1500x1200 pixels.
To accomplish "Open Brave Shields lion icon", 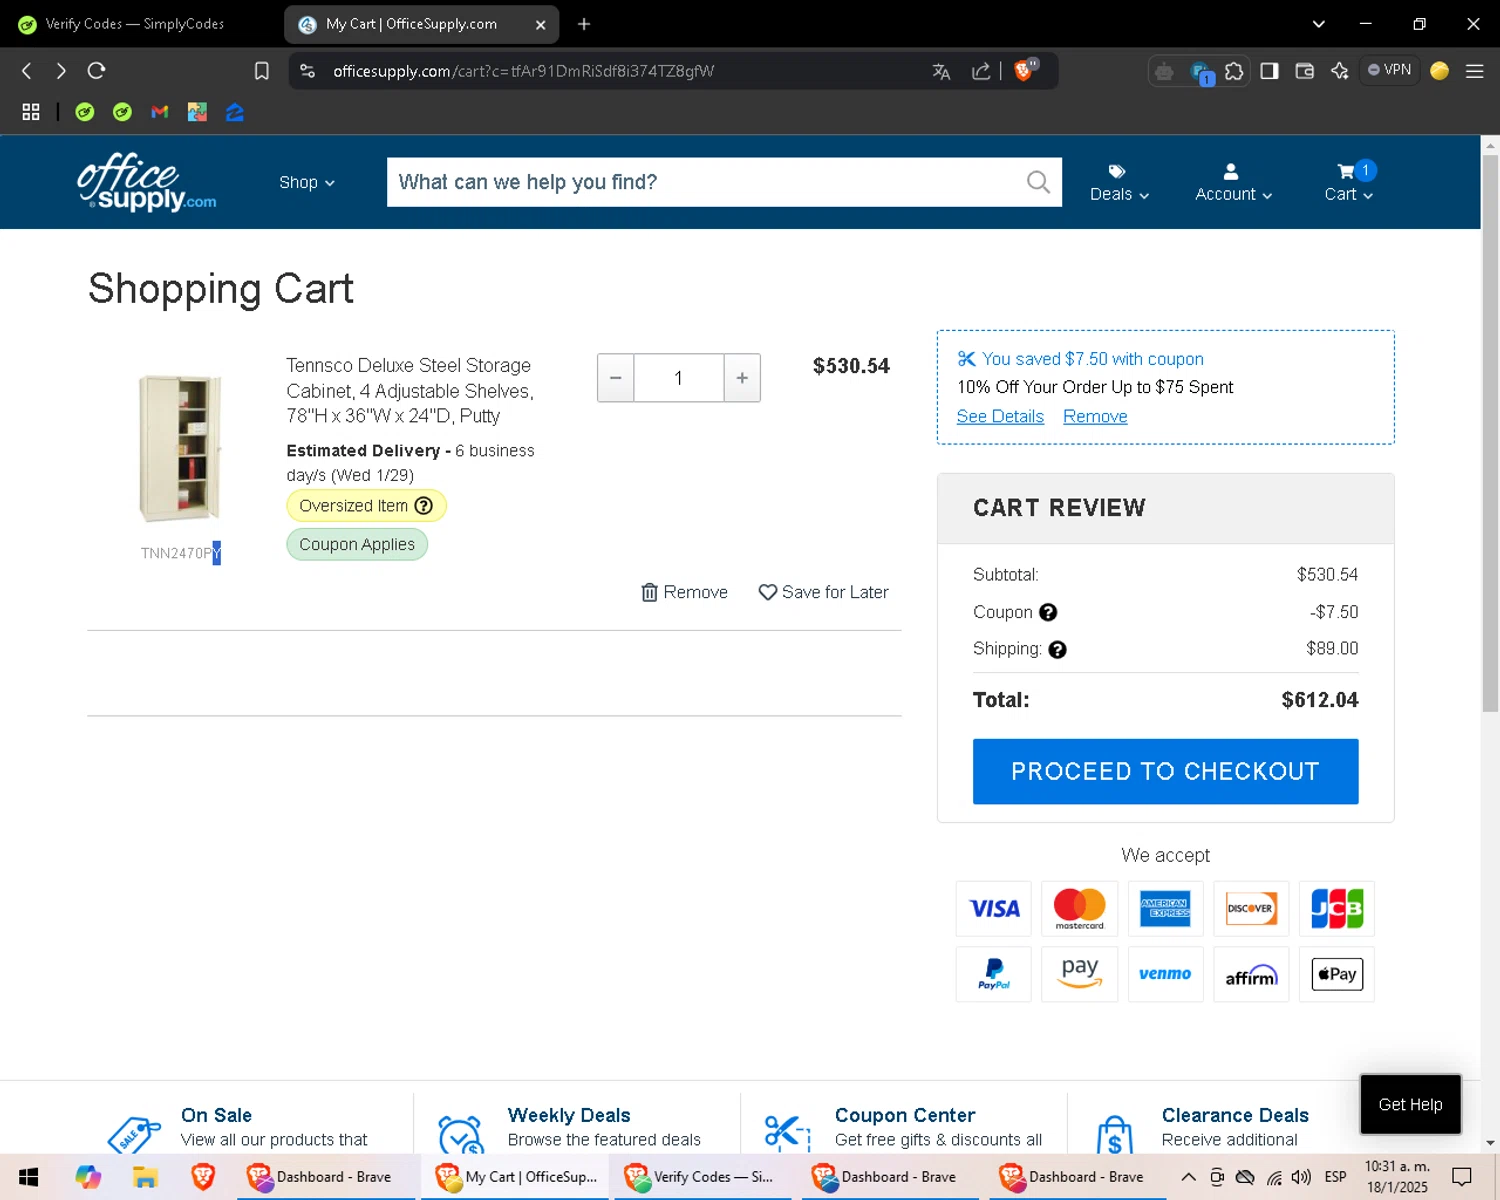I will (x=1025, y=70).
